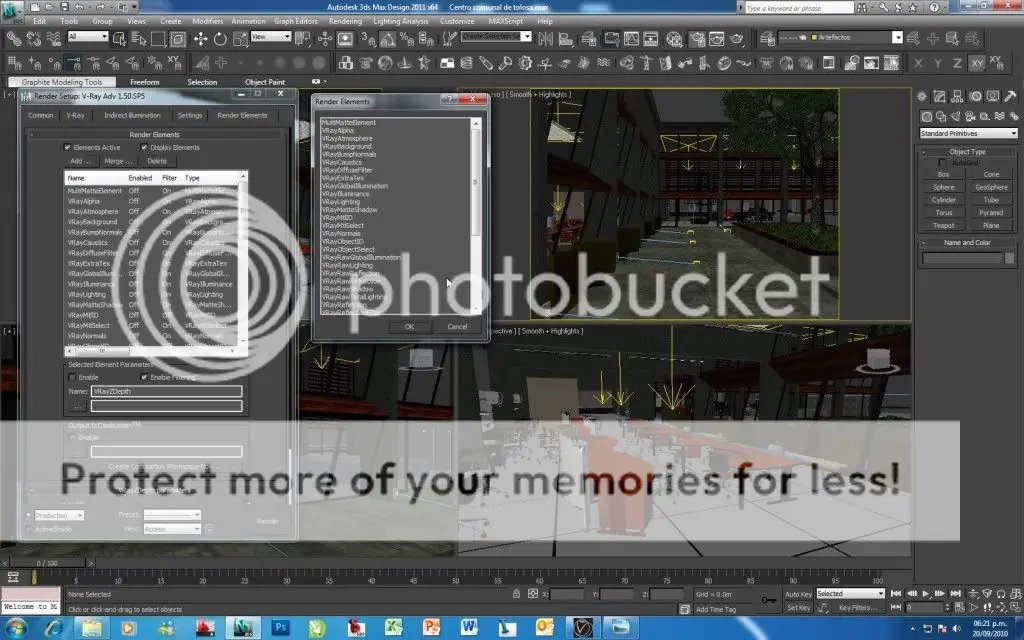
Task: Toggle the Elements Active checkbox
Action: tap(68, 147)
